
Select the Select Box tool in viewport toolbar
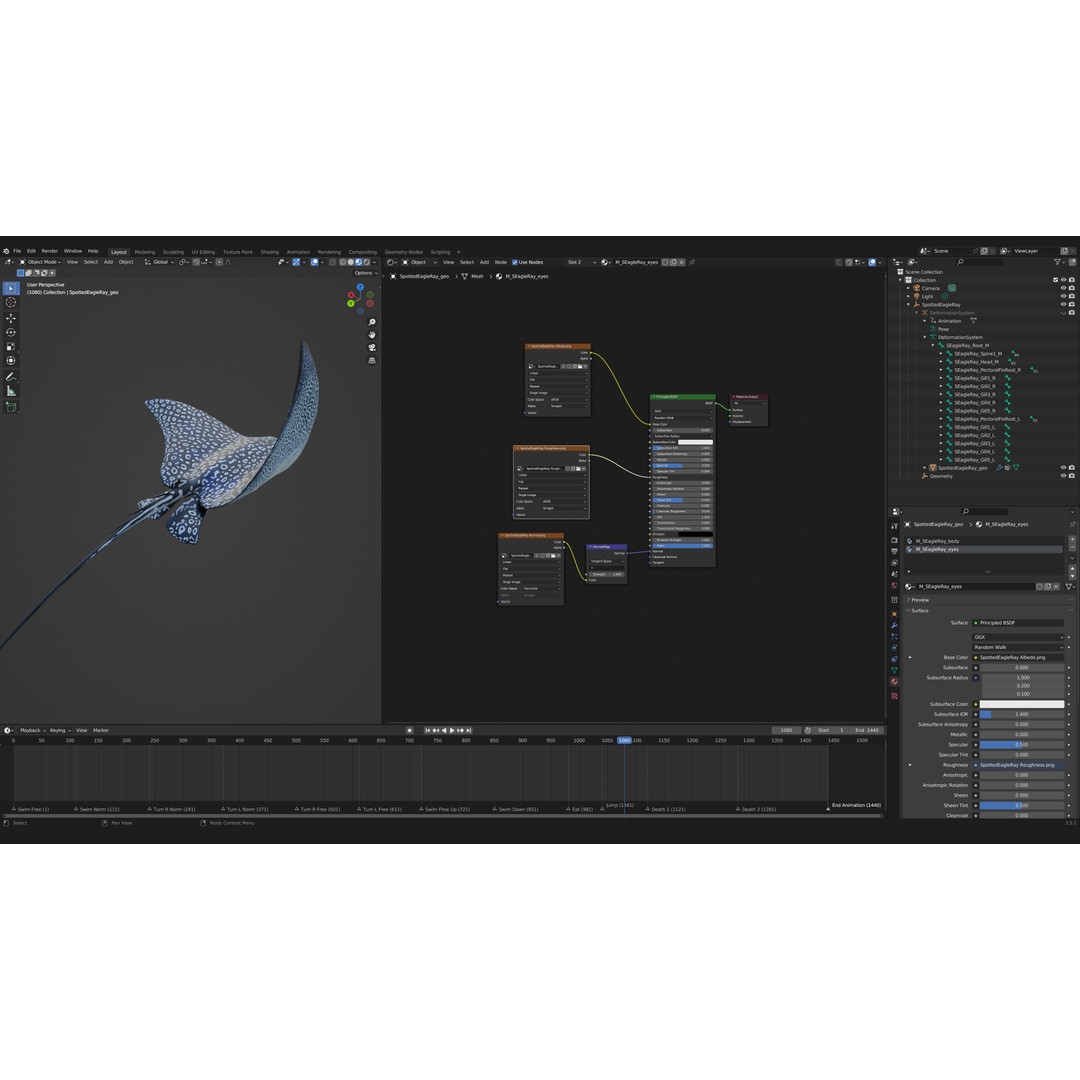pyautogui.click(x=11, y=288)
